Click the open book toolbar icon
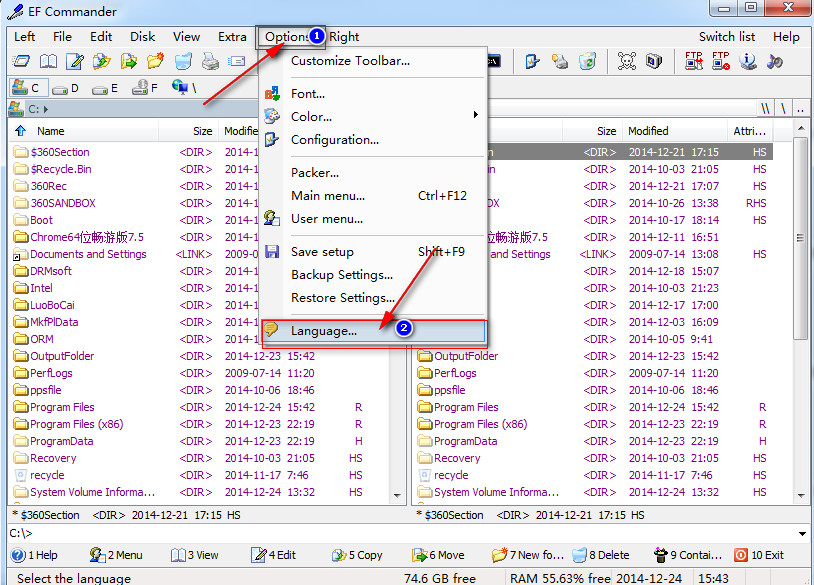The height and width of the screenshot is (585, 814). pyautogui.click(x=47, y=62)
